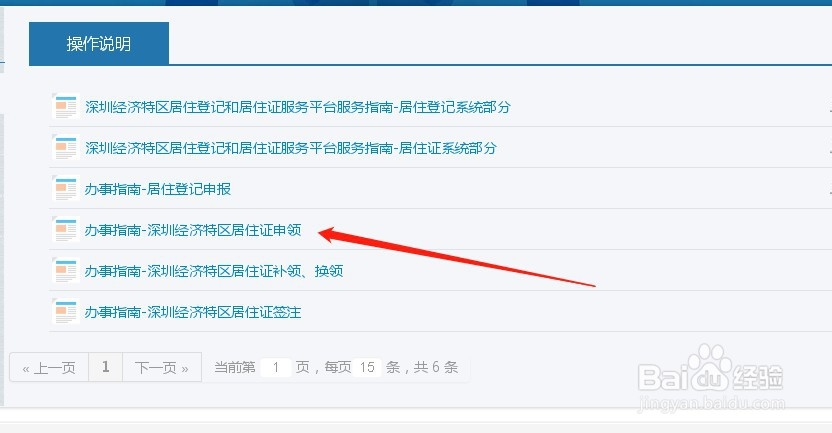Open link 服务指南-居住登记系统部分
Screen dimensions: 832x433
[298, 107]
